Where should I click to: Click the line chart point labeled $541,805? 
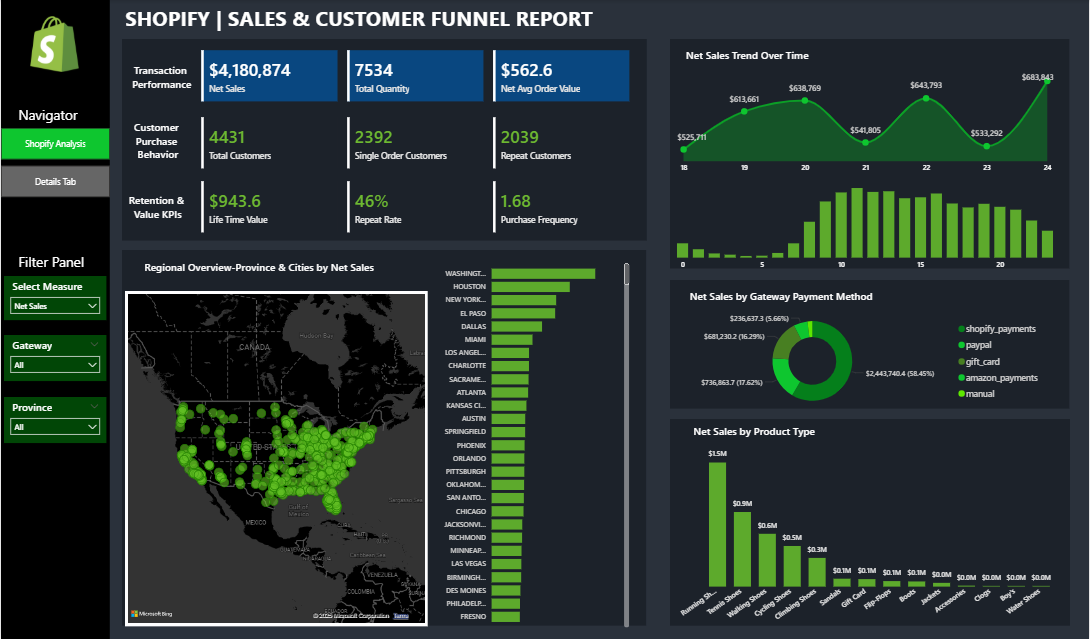(x=865, y=143)
